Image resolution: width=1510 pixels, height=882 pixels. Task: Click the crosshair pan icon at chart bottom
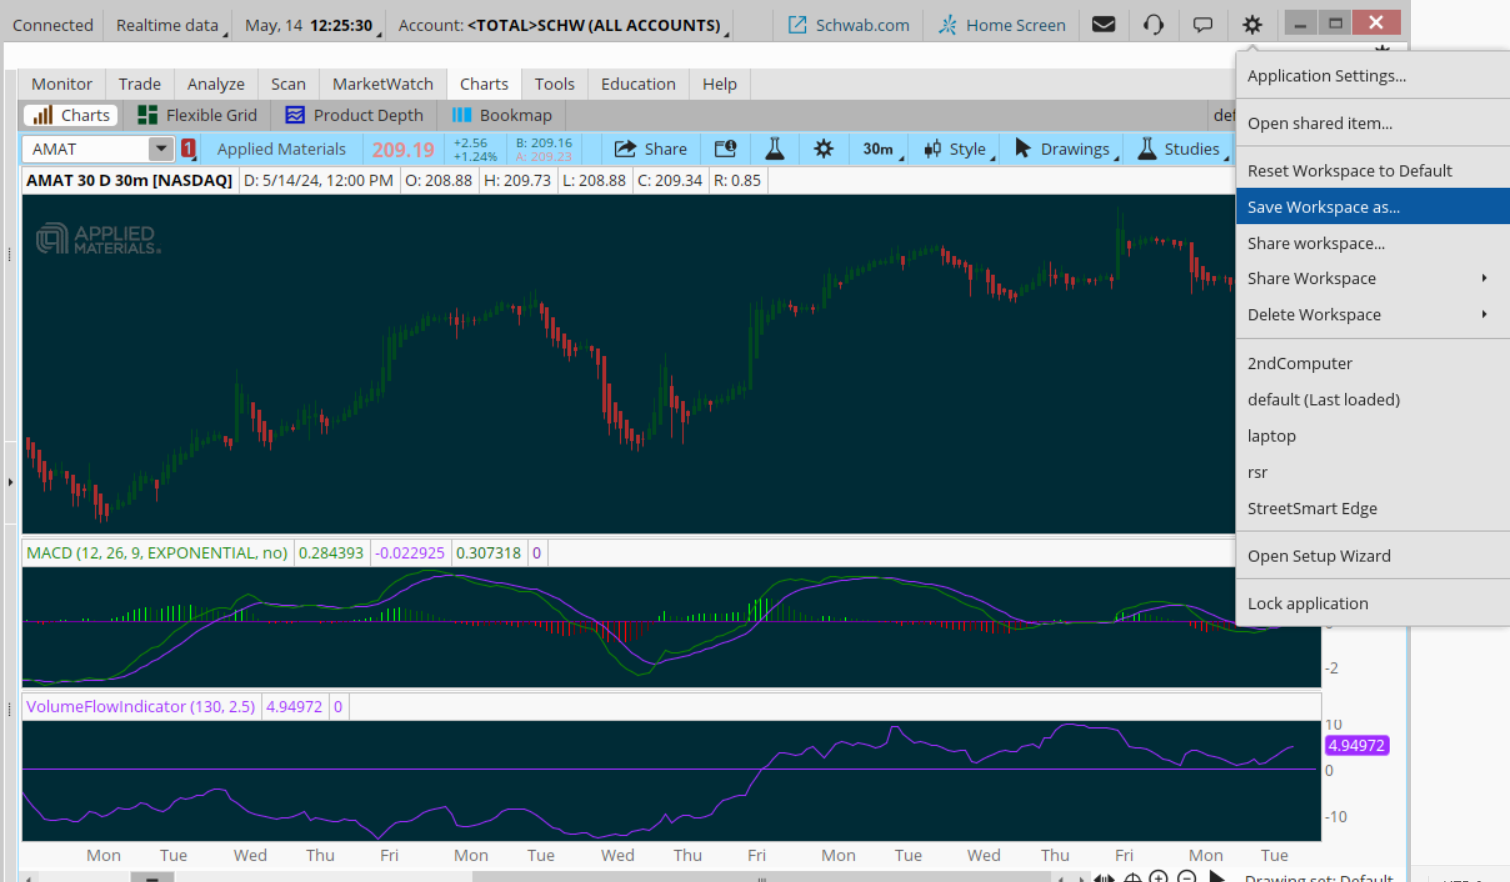tap(1132, 877)
